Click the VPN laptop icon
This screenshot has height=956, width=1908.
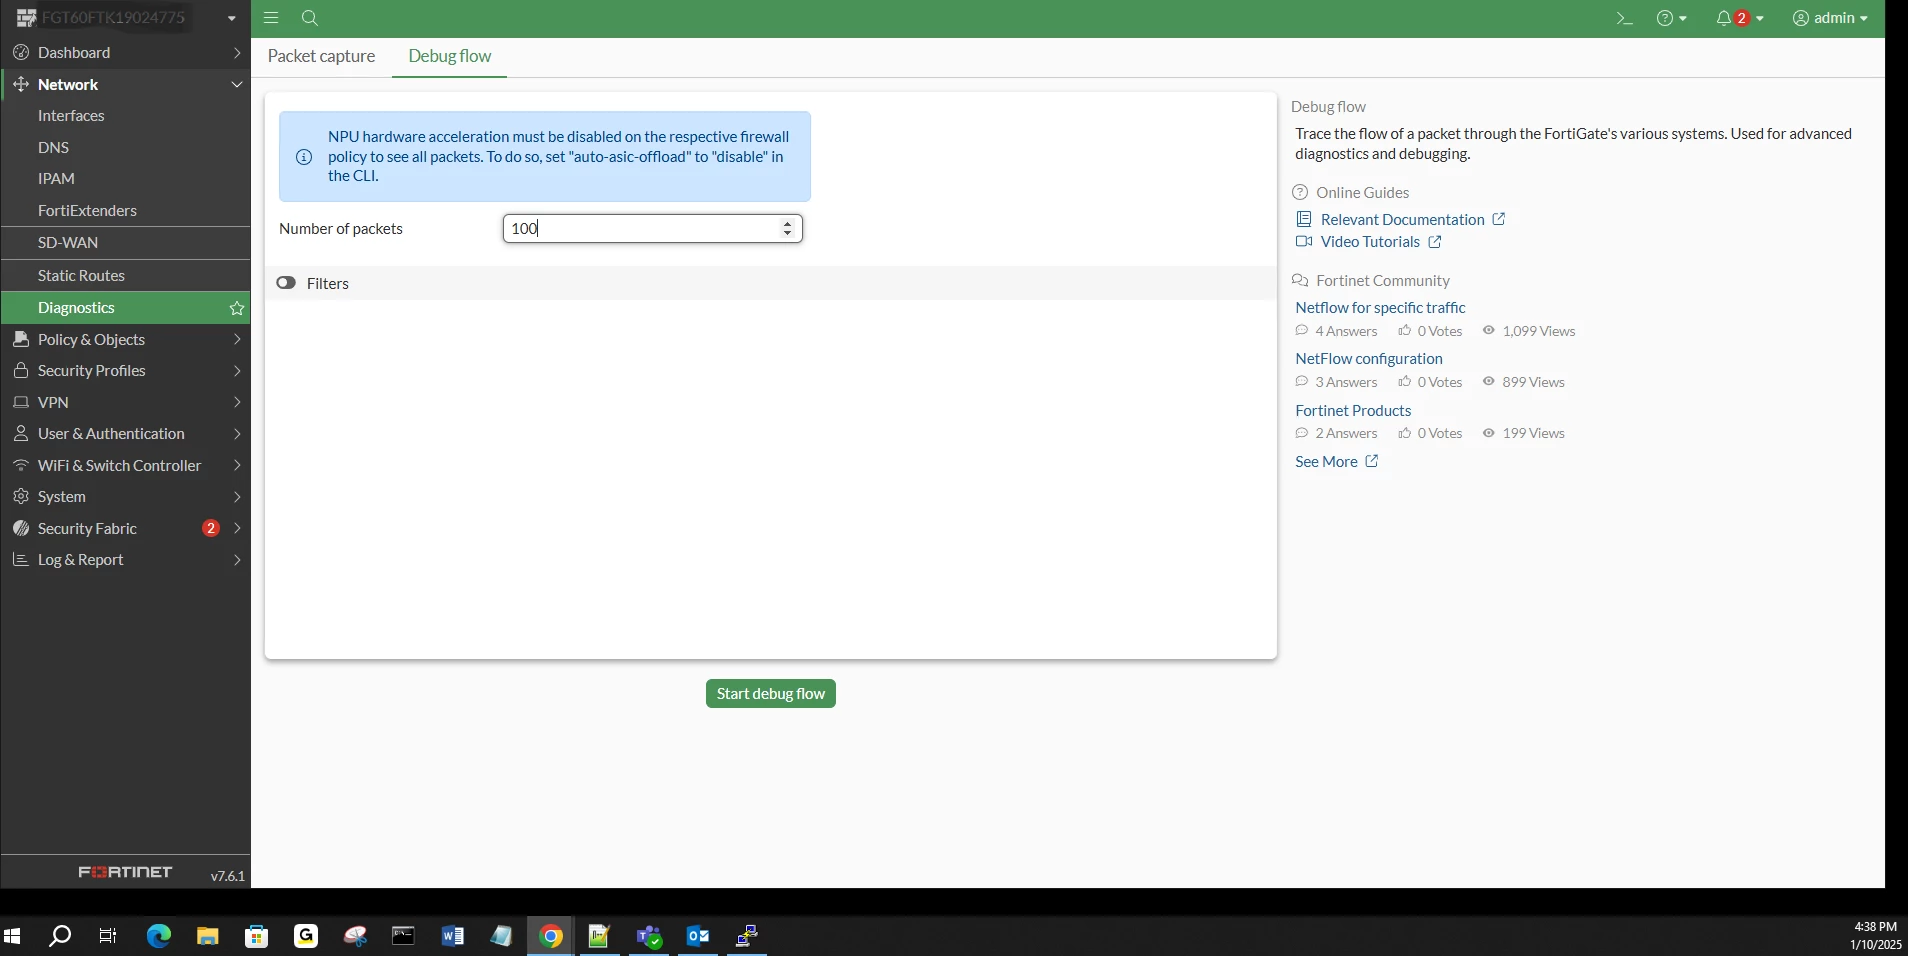pos(21,402)
